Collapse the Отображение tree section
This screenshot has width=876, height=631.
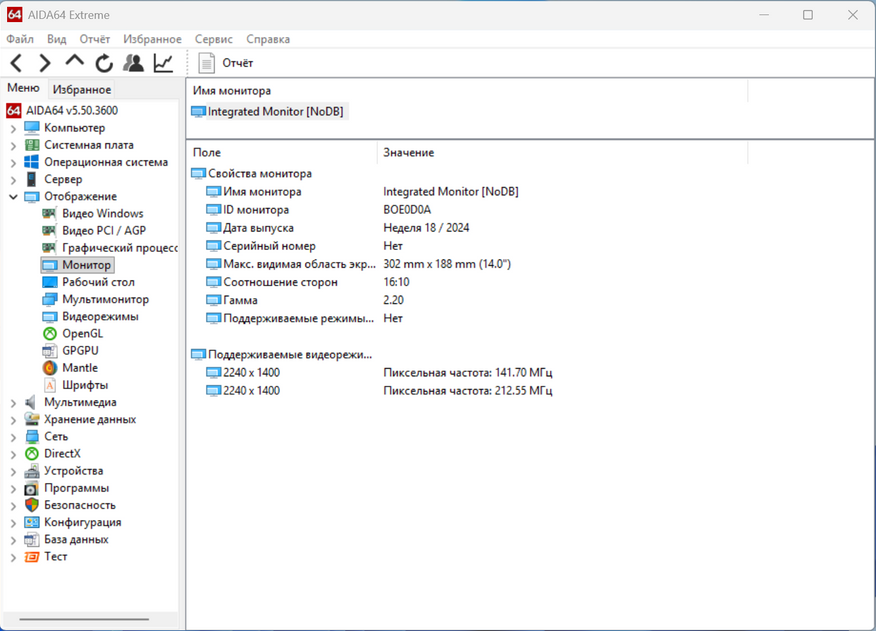(13, 197)
